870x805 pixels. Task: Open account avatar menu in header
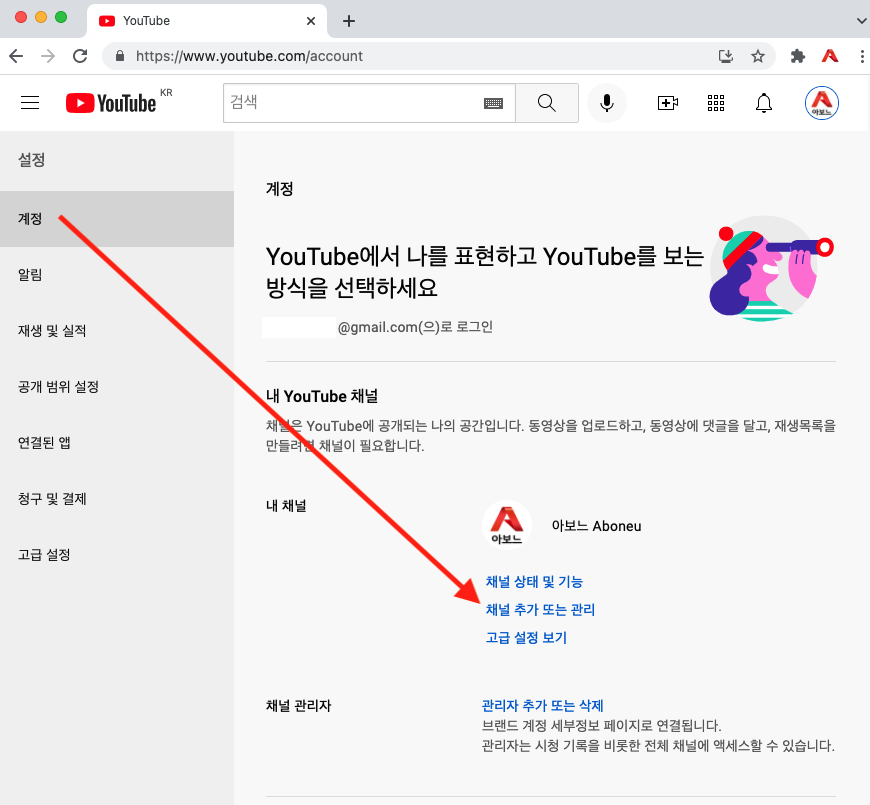(822, 103)
